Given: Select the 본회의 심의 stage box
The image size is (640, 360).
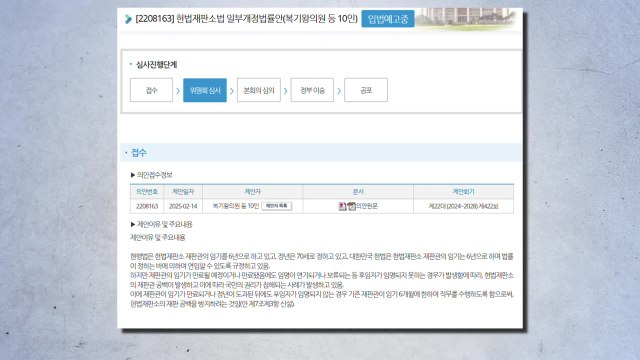Looking at the screenshot, I should 259,90.
